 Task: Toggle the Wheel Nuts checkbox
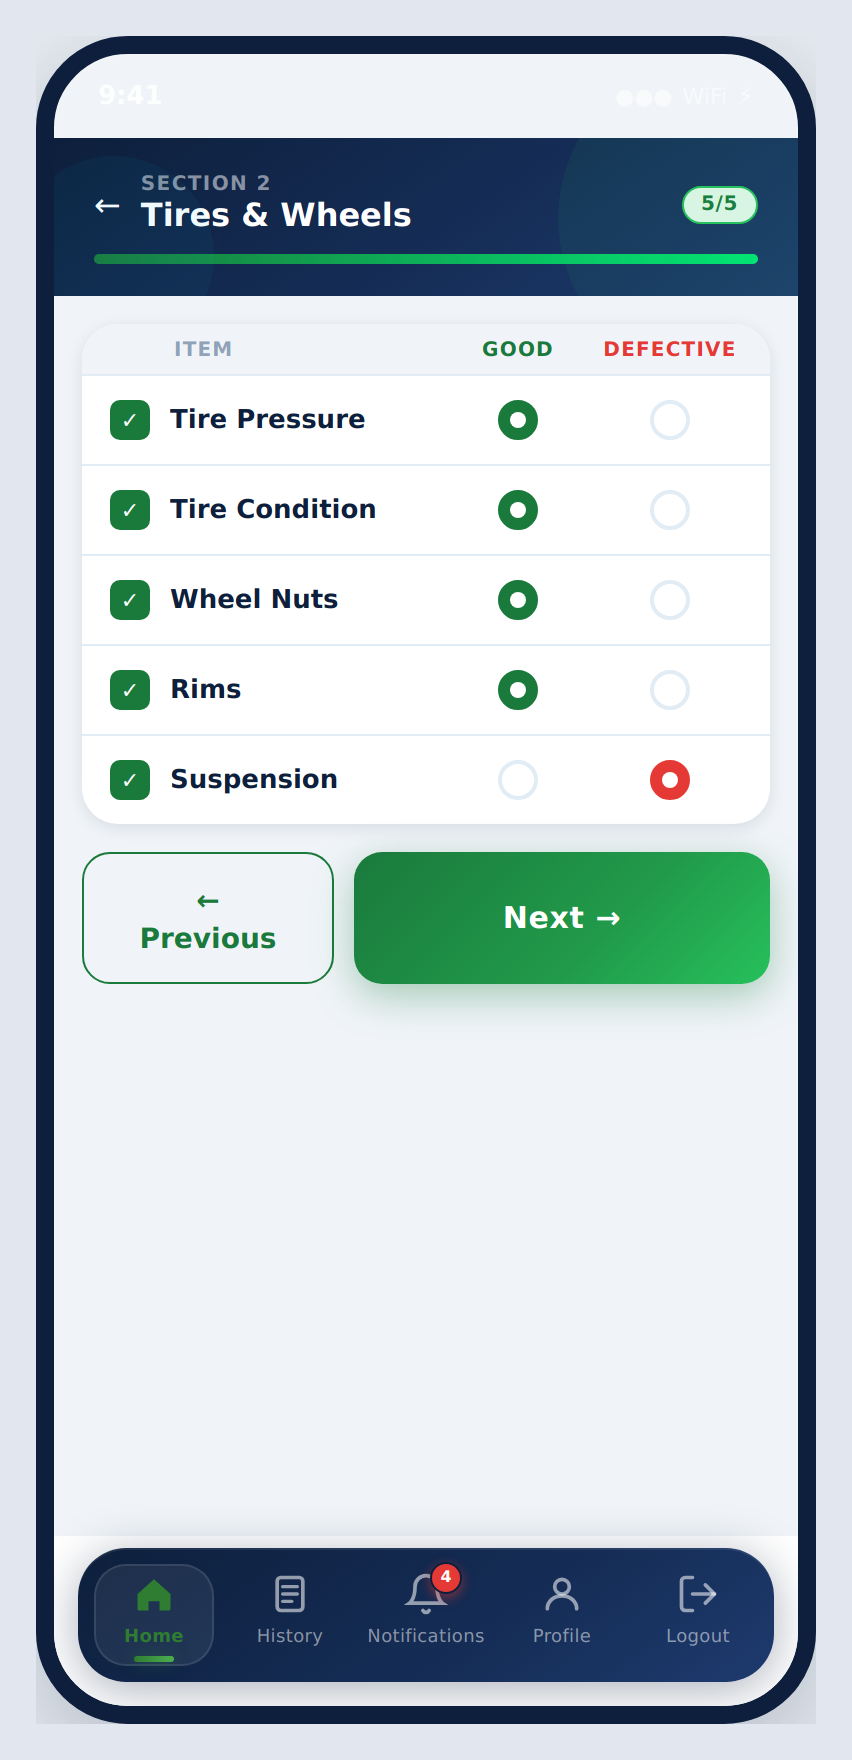tap(130, 600)
